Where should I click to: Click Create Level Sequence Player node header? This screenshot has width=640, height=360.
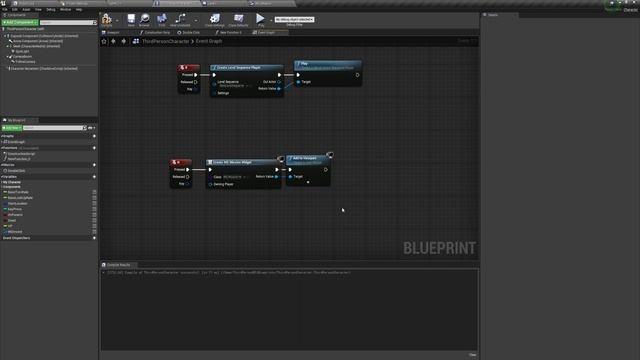coord(247,67)
